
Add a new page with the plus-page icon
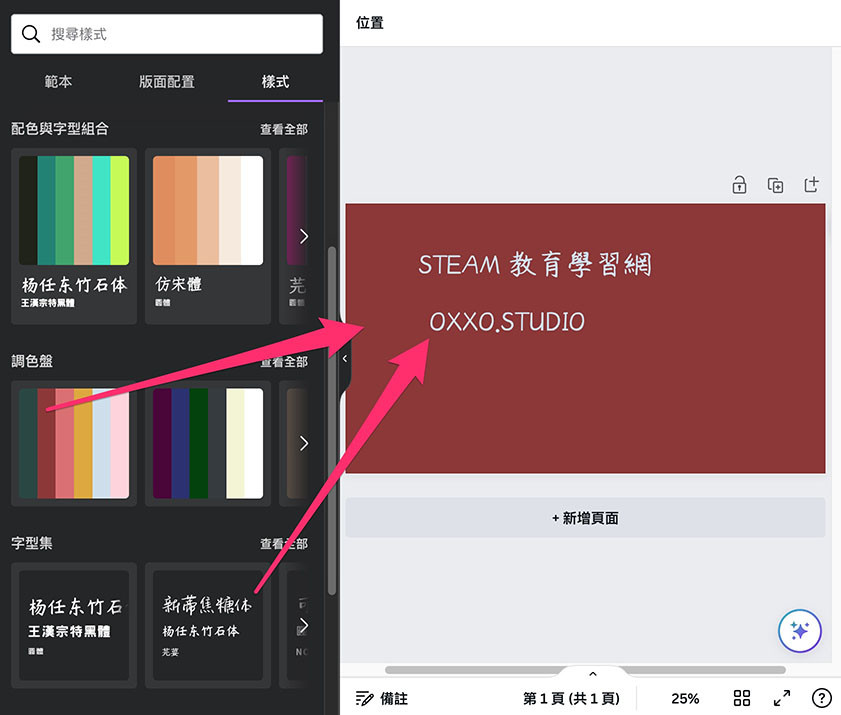(811, 185)
